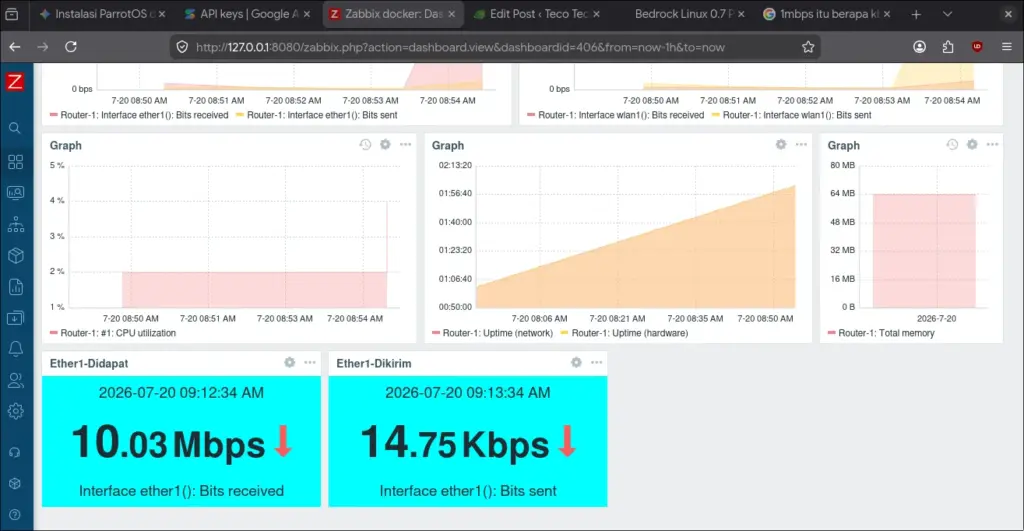This screenshot has height=531, width=1024.
Task: Open the browser account profile icon
Action: pyautogui.click(x=920, y=47)
